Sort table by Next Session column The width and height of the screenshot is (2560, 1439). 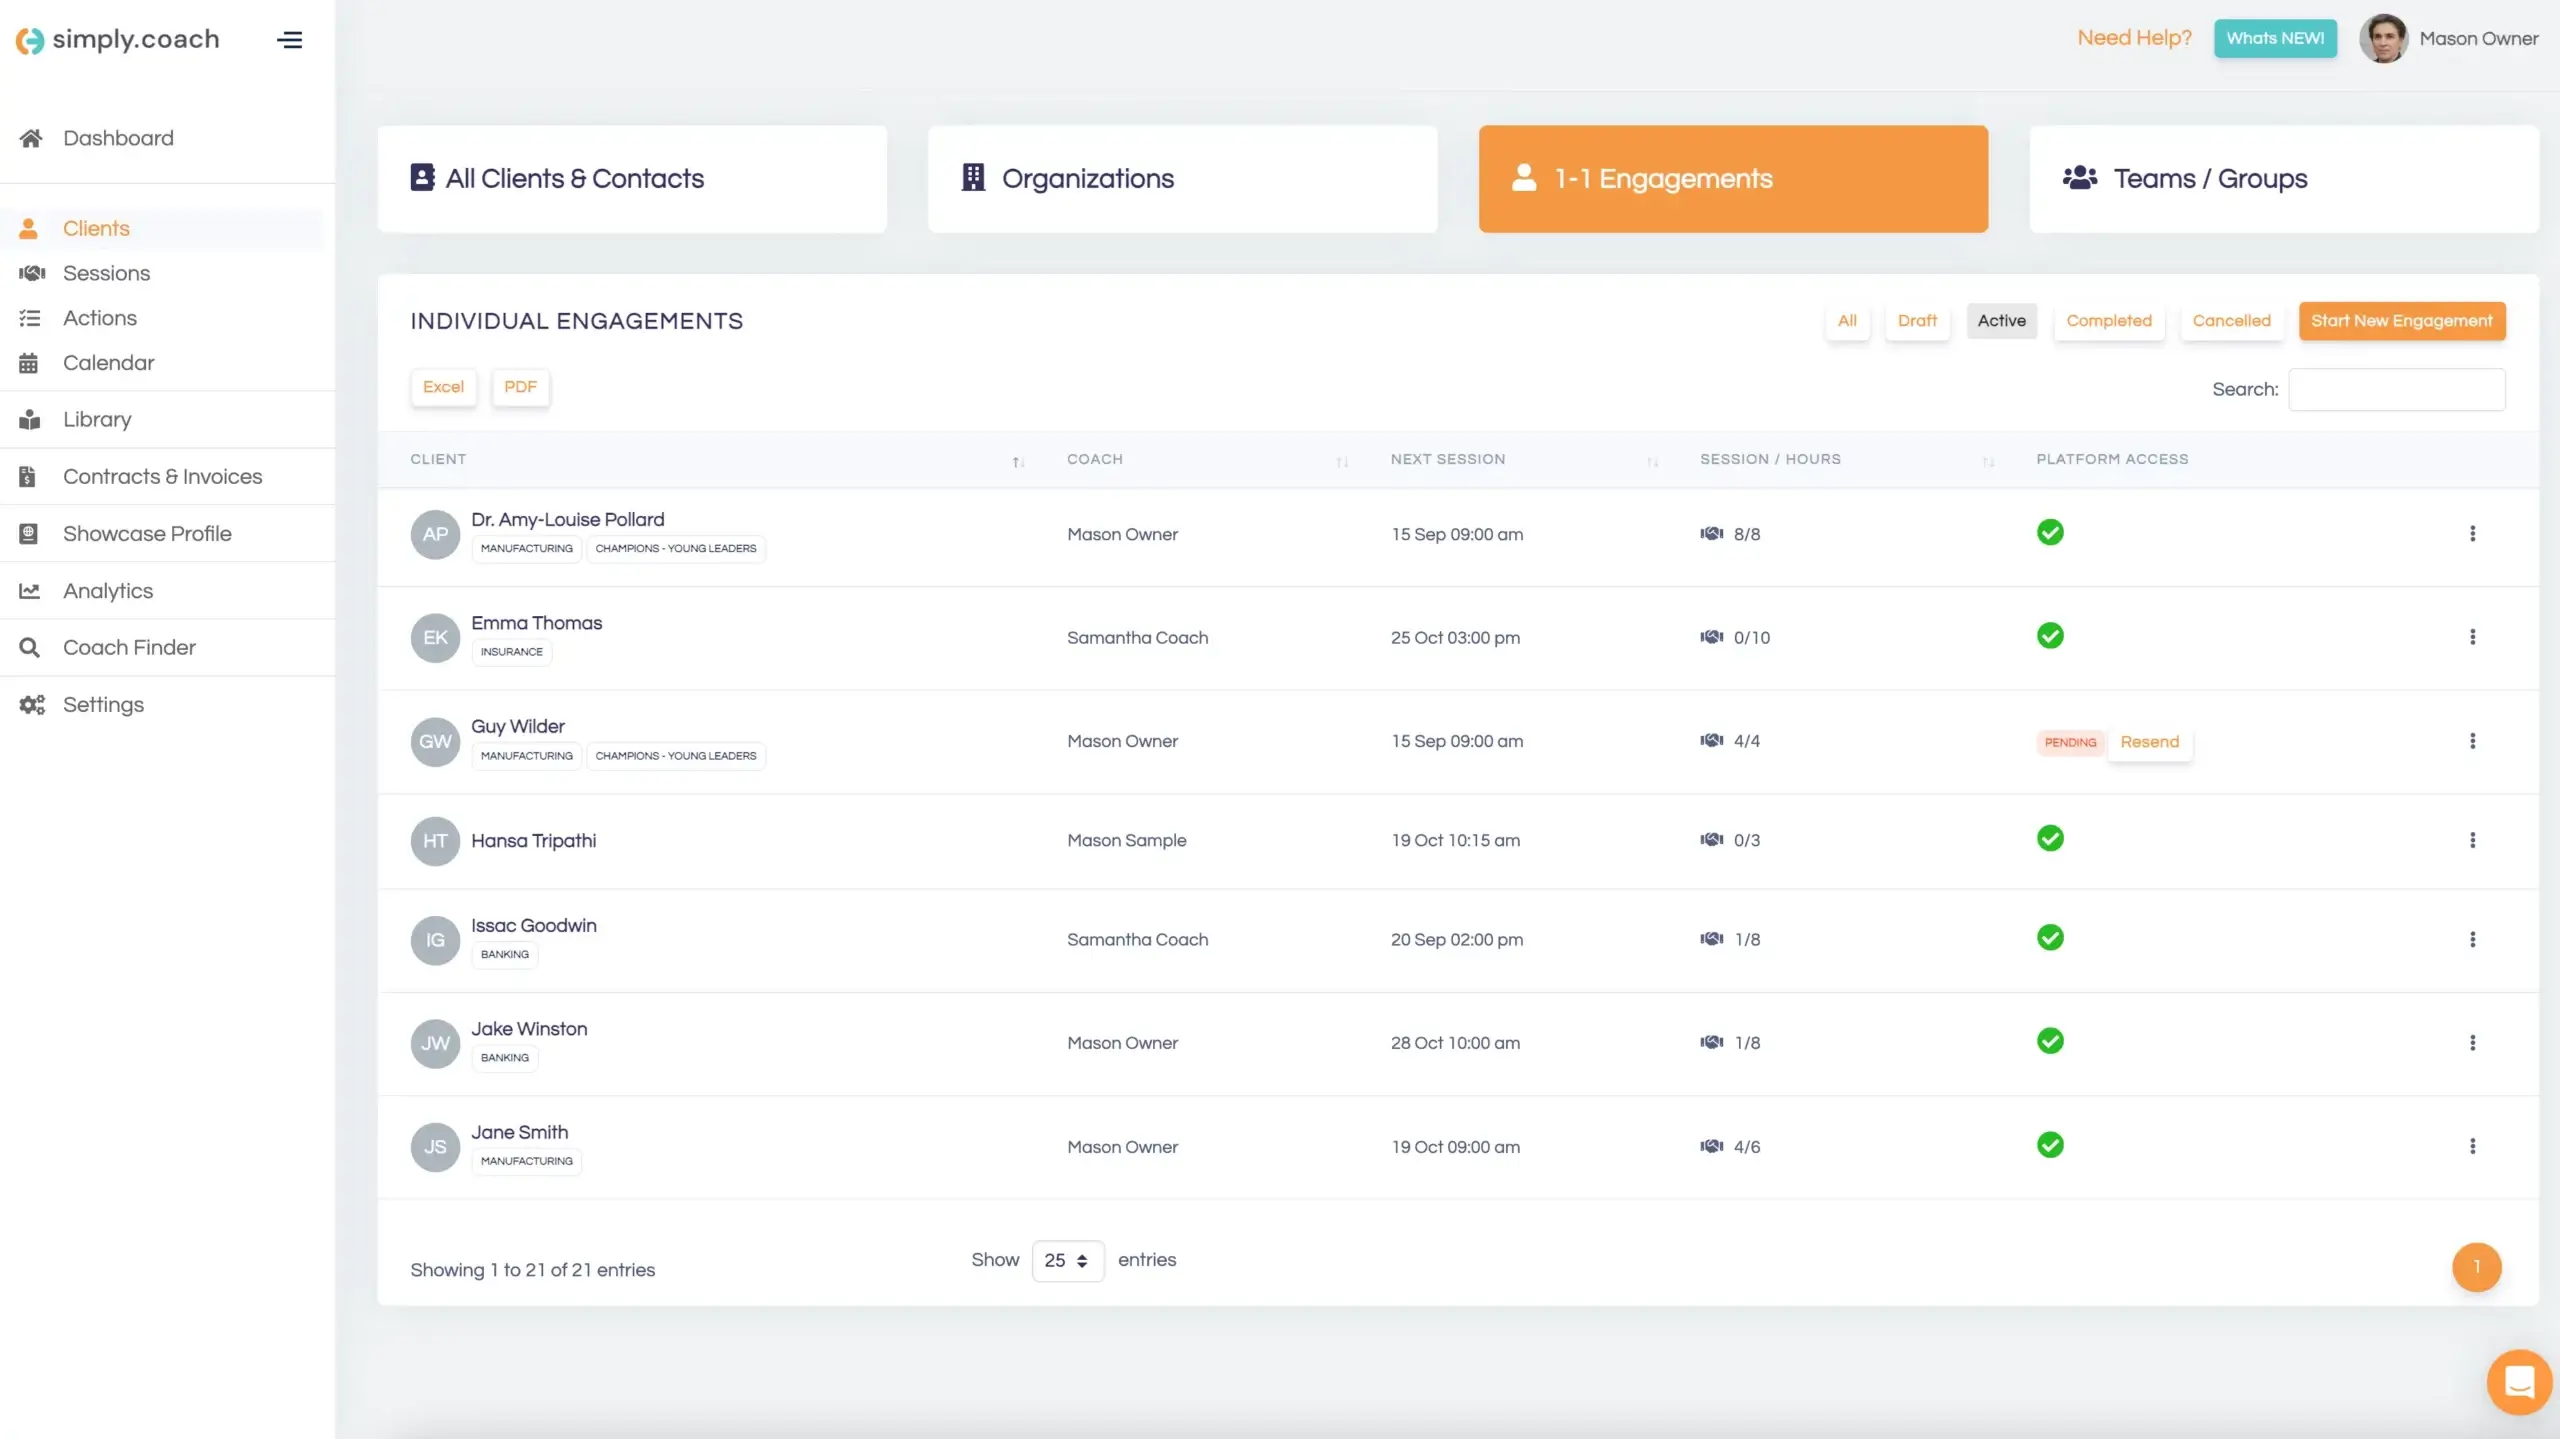(x=1652, y=461)
